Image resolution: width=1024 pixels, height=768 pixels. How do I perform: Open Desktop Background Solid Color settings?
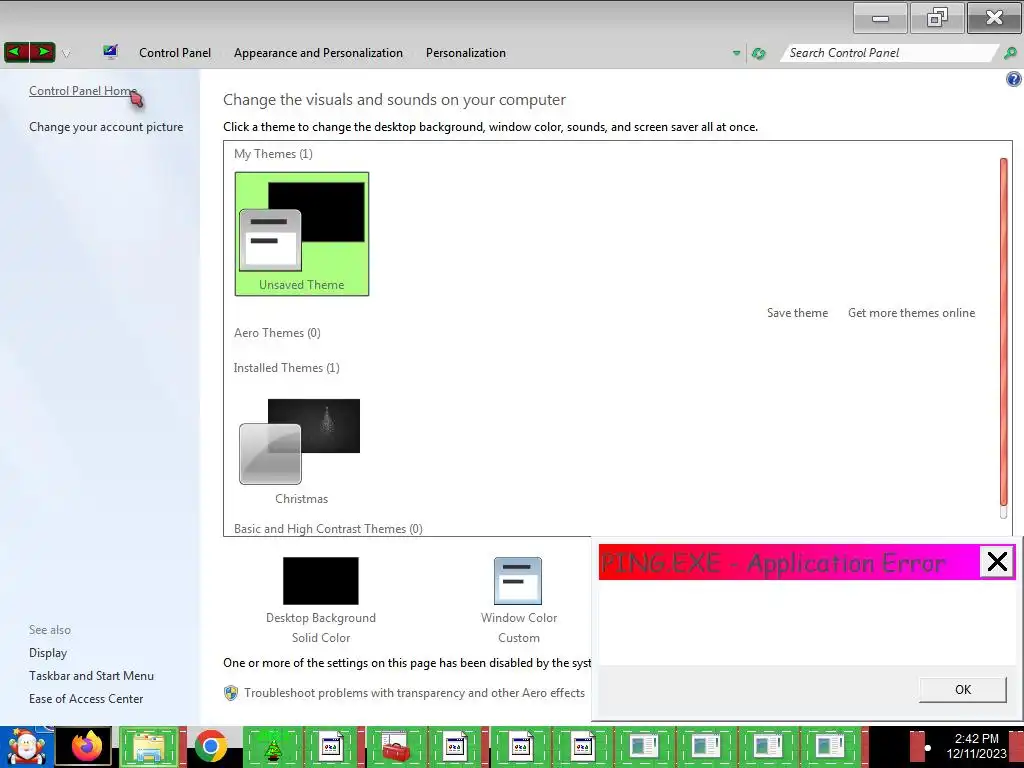coord(321,600)
